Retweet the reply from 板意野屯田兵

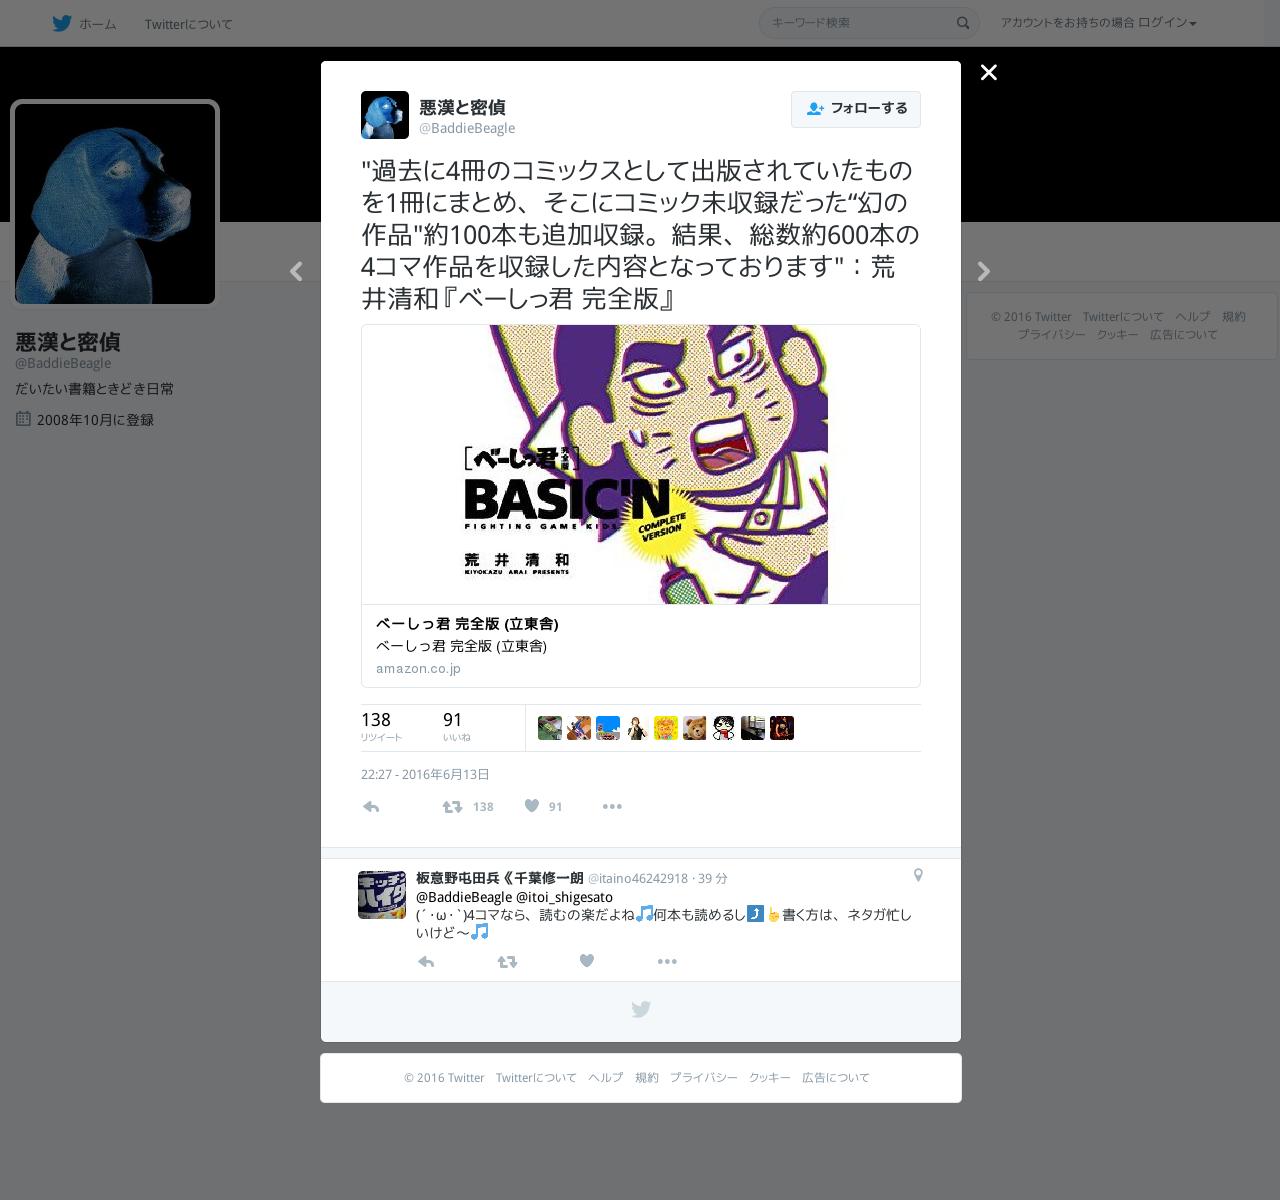tap(507, 962)
